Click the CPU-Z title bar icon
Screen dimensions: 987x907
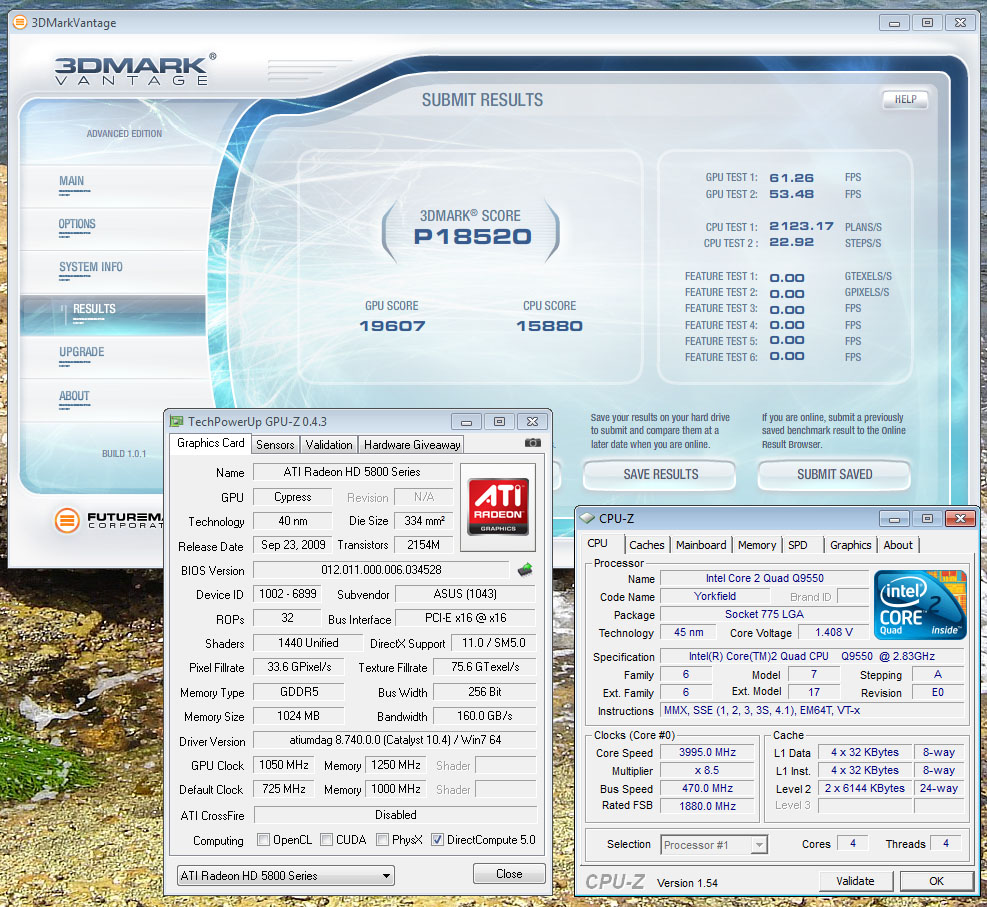[x=587, y=519]
